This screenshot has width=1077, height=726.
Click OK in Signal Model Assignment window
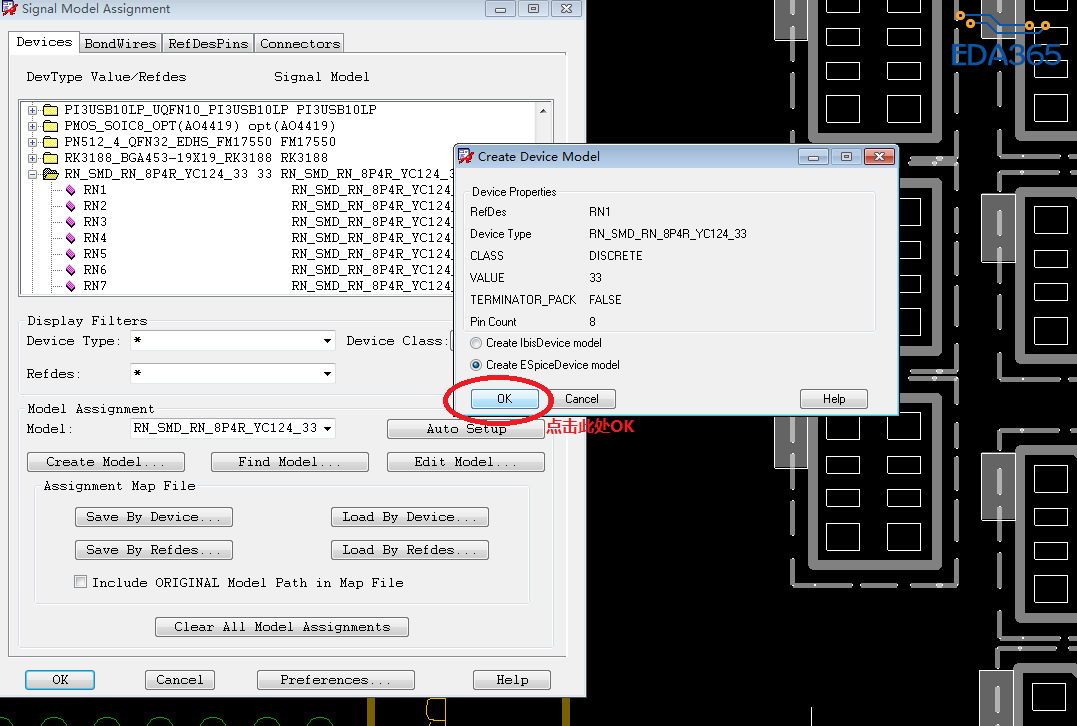[x=60, y=680]
